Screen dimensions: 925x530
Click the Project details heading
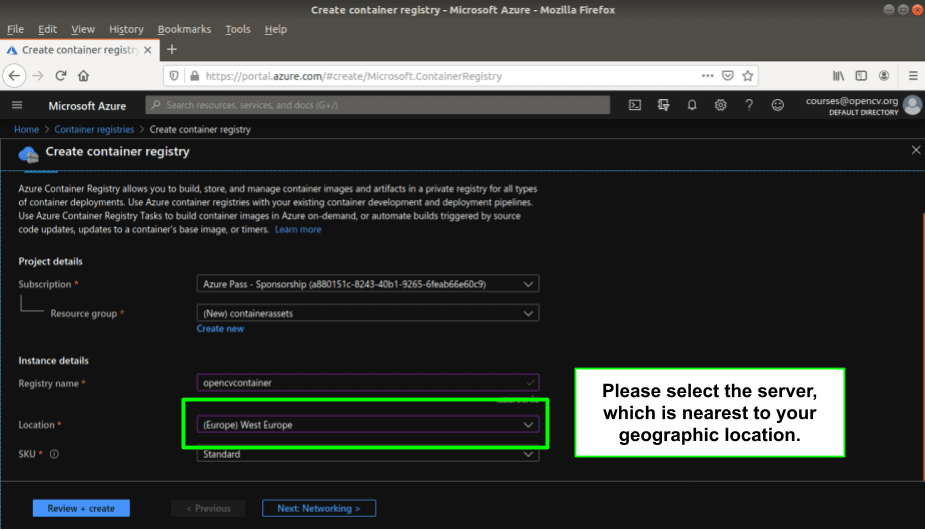tap(50, 261)
